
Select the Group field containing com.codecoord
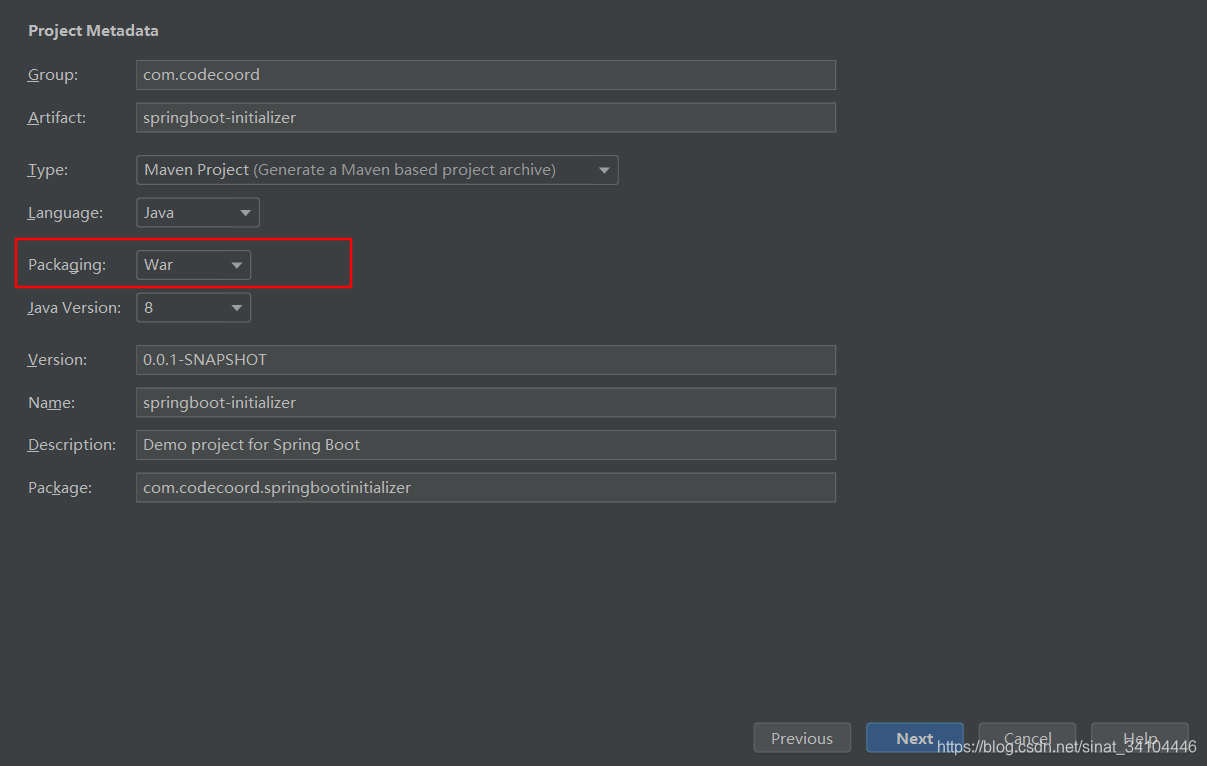coord(485,74)
